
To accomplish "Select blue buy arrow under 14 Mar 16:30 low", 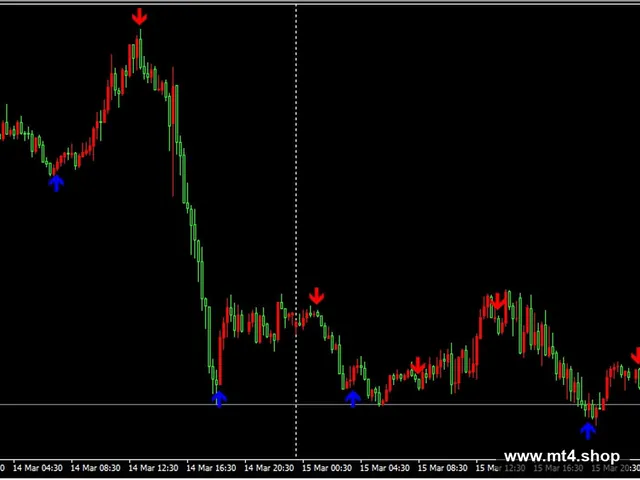I will pyautogui.click(x=219, y=399).
